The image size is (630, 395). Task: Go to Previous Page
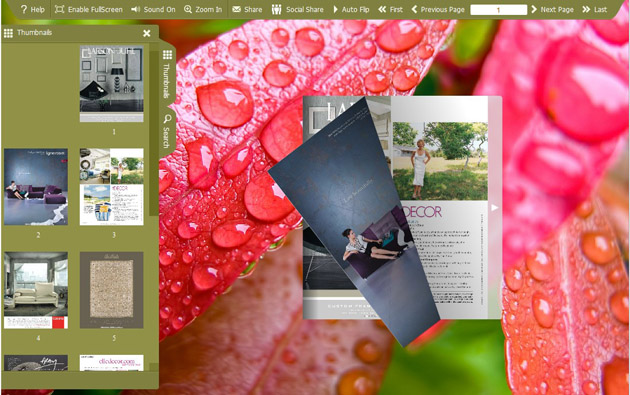click(x=438, y=9)
